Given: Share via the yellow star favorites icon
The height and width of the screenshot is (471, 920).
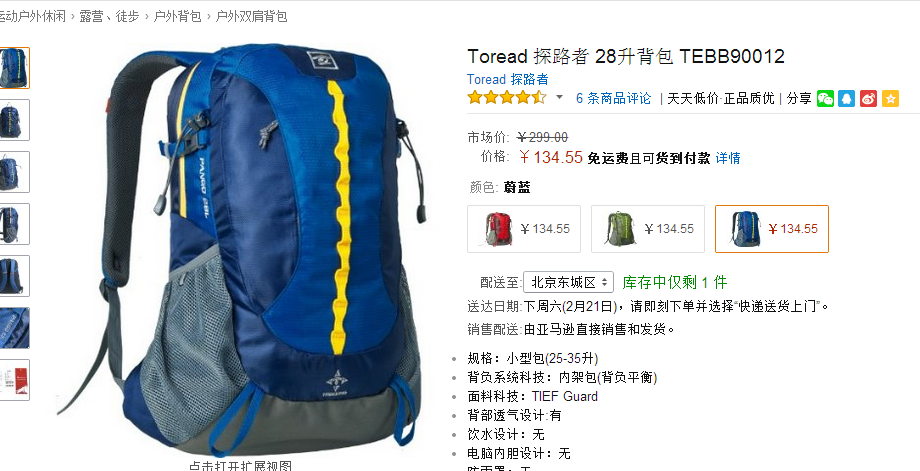Looking at the screenshot, I should click(890, 99).
